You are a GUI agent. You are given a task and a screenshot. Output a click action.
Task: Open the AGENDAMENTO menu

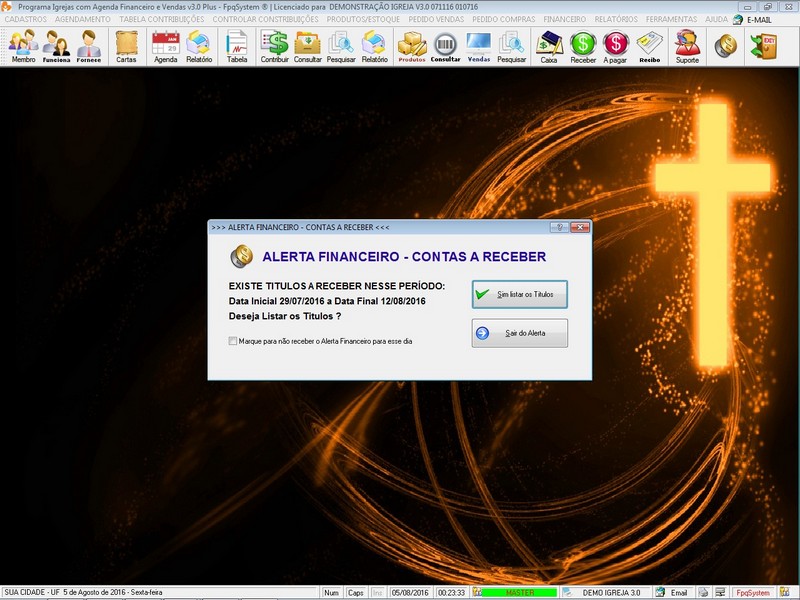pyautogui.click(x=83, y=19)
